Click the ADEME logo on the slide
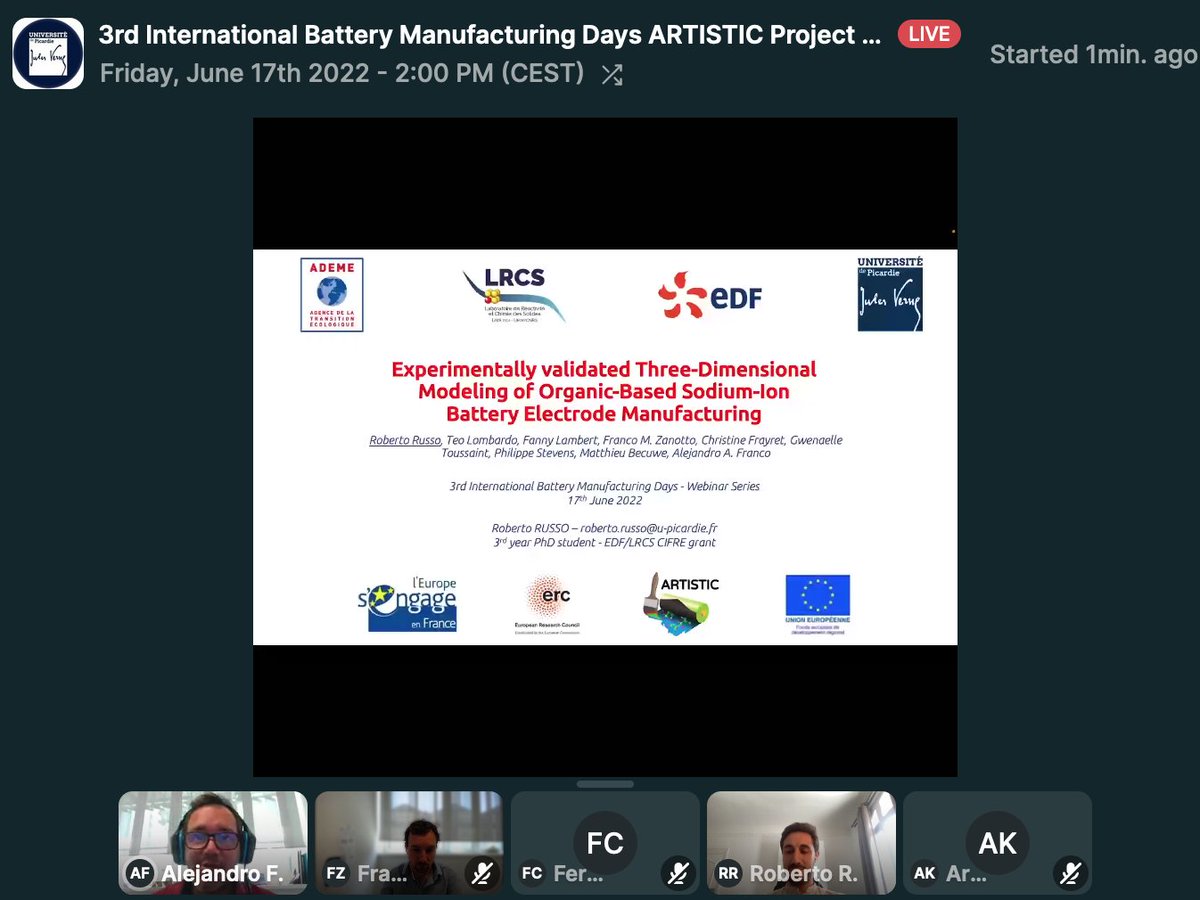The height and width of the screenshot is (900, 1200). (332, 295)
